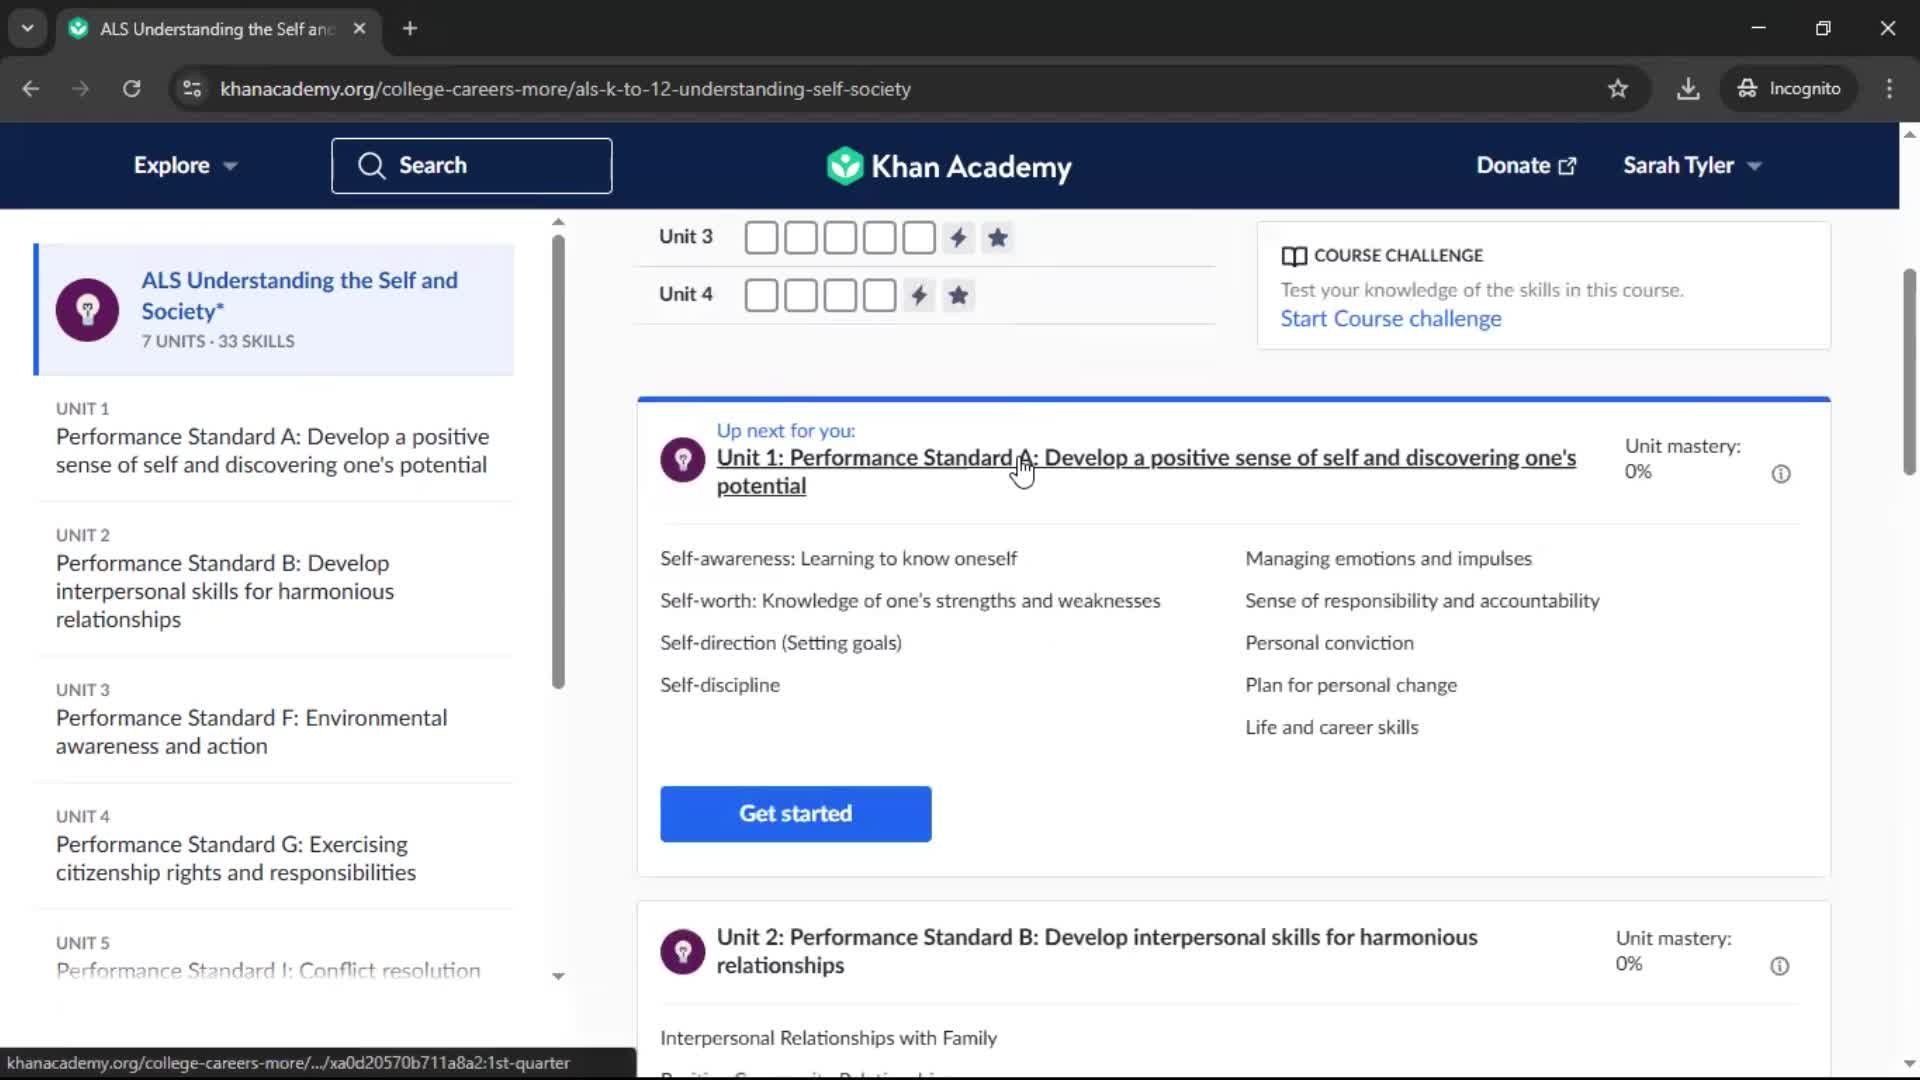1920x1080 pixels.
Task: Select the fourth skill box of Unit 4
Action: 879,296
